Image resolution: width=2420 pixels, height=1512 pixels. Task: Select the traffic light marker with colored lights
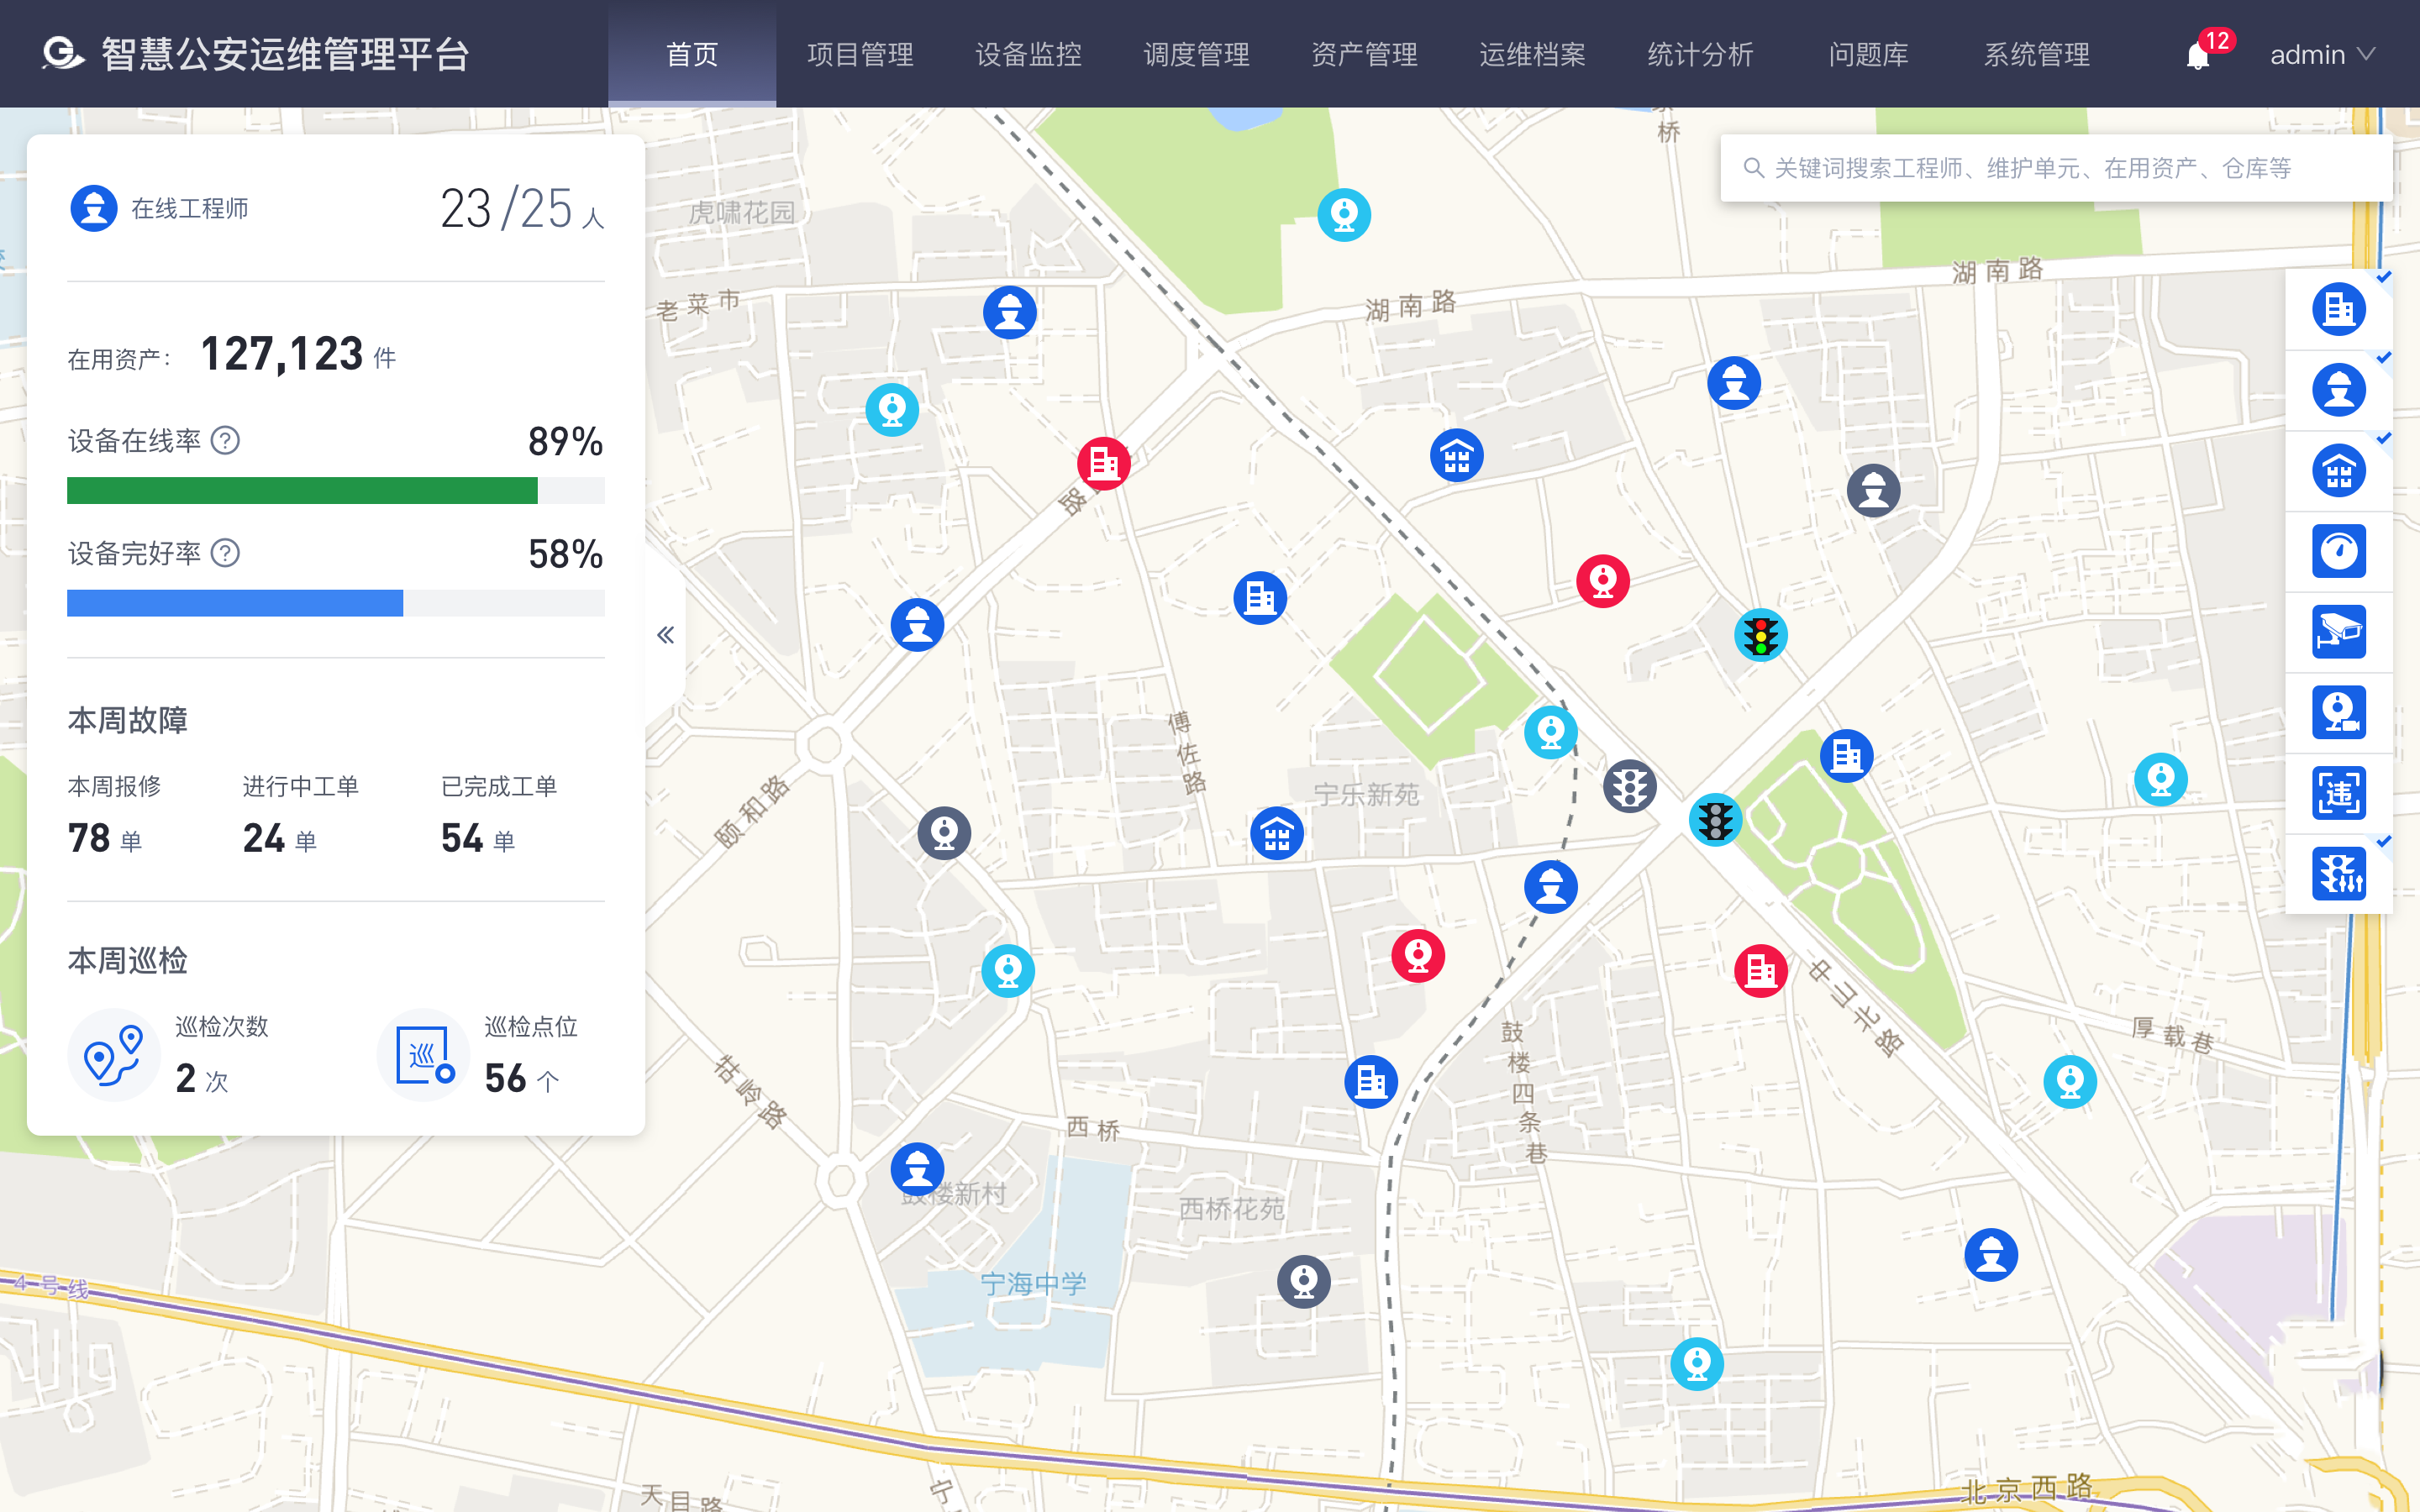(1761, 635)
